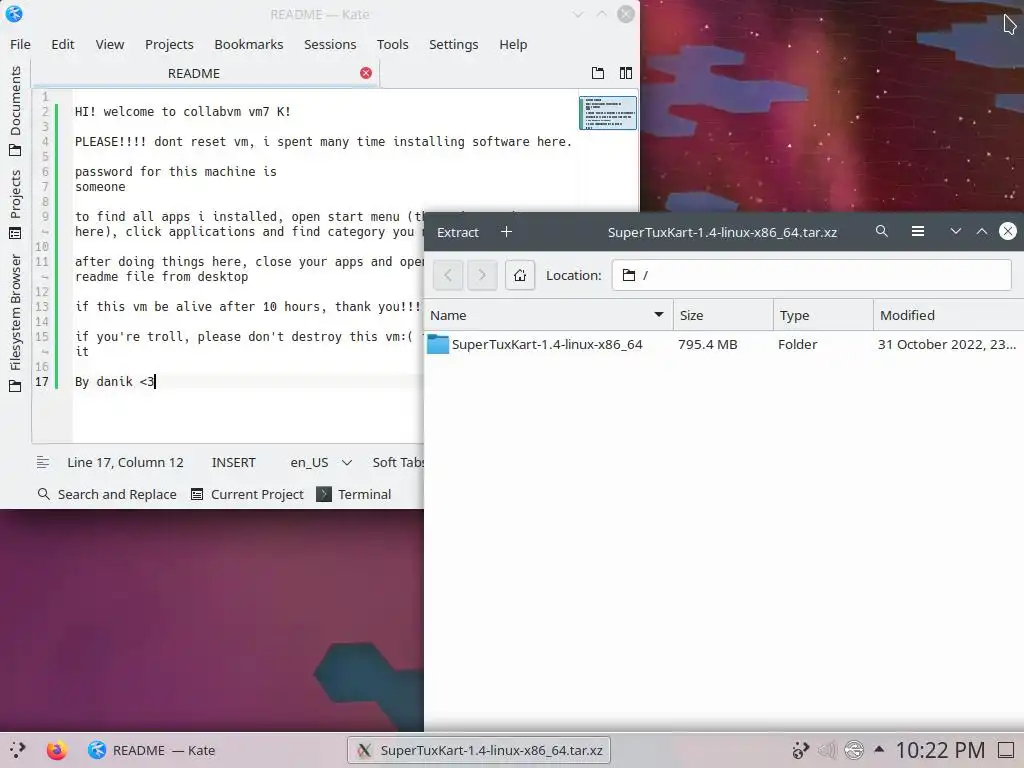Sort by the Type column header
The height and width of the screenshot is (768, 1024).
823,315
